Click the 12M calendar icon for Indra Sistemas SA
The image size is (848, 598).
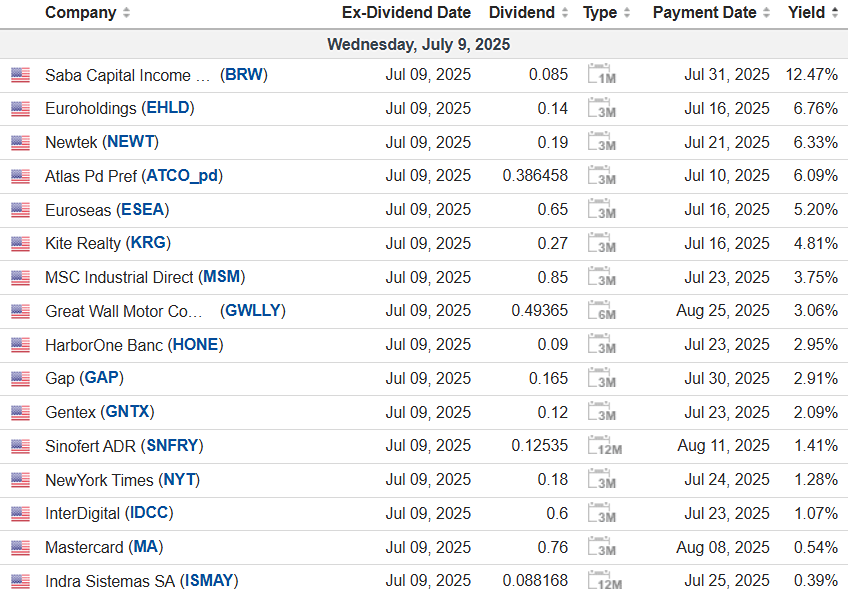click(605, 581)
